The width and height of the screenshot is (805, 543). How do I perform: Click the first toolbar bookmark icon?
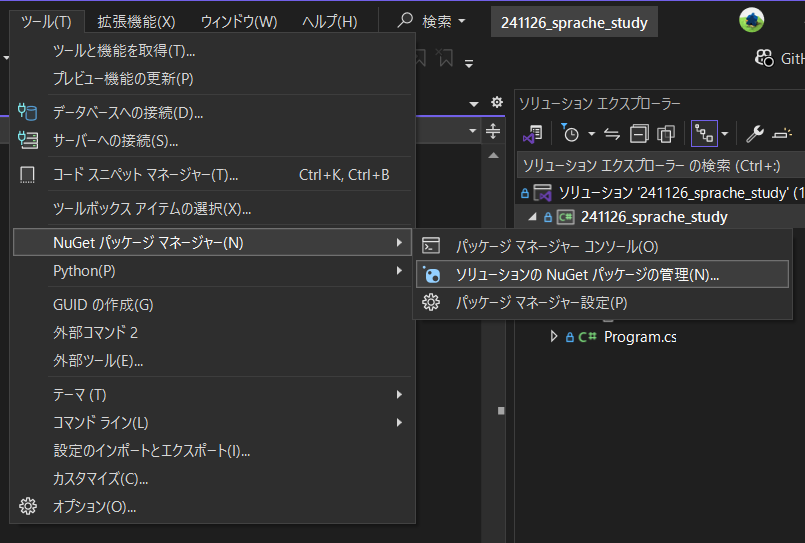point(420,58)
